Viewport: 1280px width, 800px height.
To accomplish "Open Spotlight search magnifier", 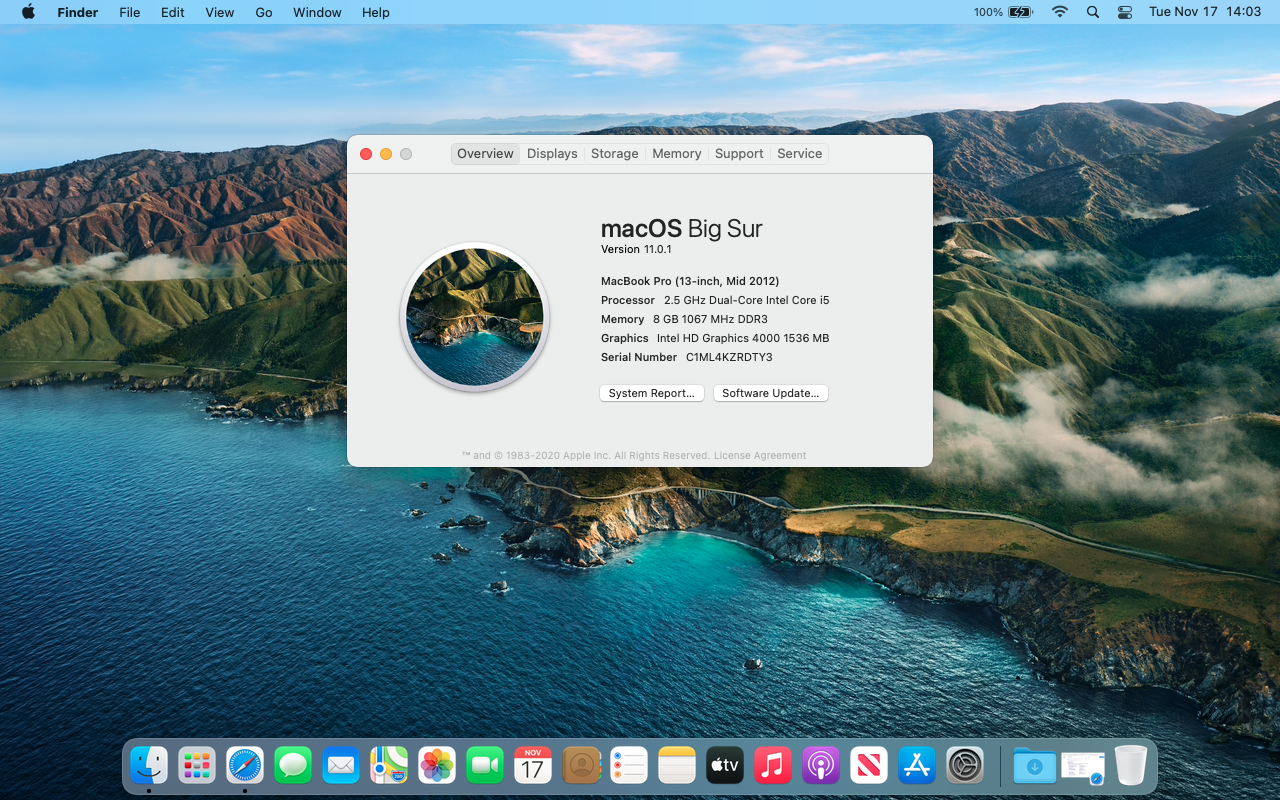I will point(1092,12).
